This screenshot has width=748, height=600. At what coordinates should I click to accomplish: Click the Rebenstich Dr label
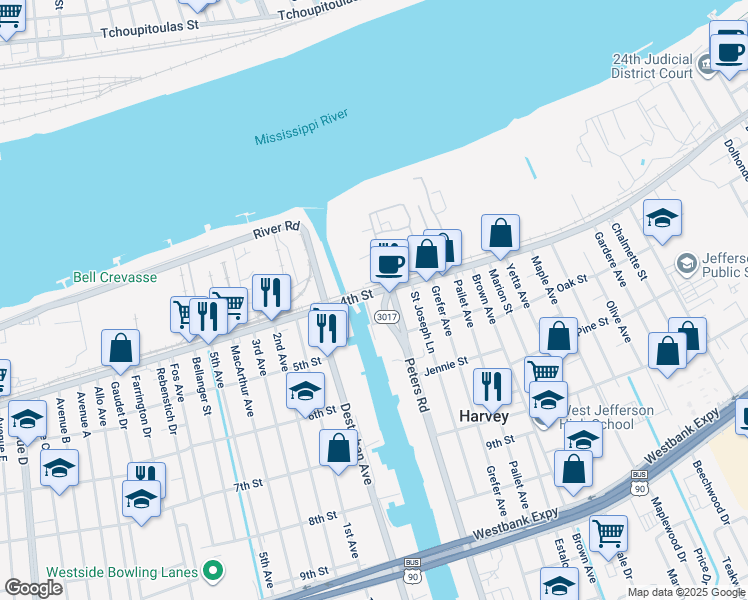pos(167,401)
